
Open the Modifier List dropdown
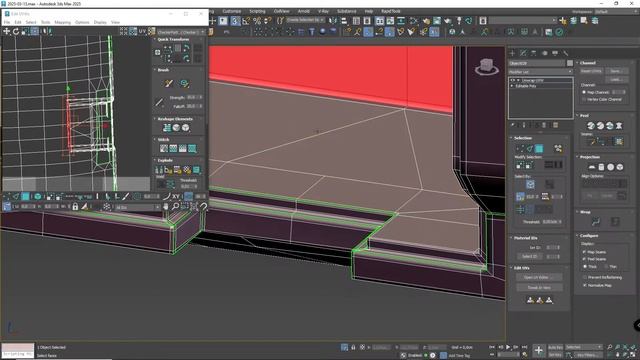click(x=540, y=71)
